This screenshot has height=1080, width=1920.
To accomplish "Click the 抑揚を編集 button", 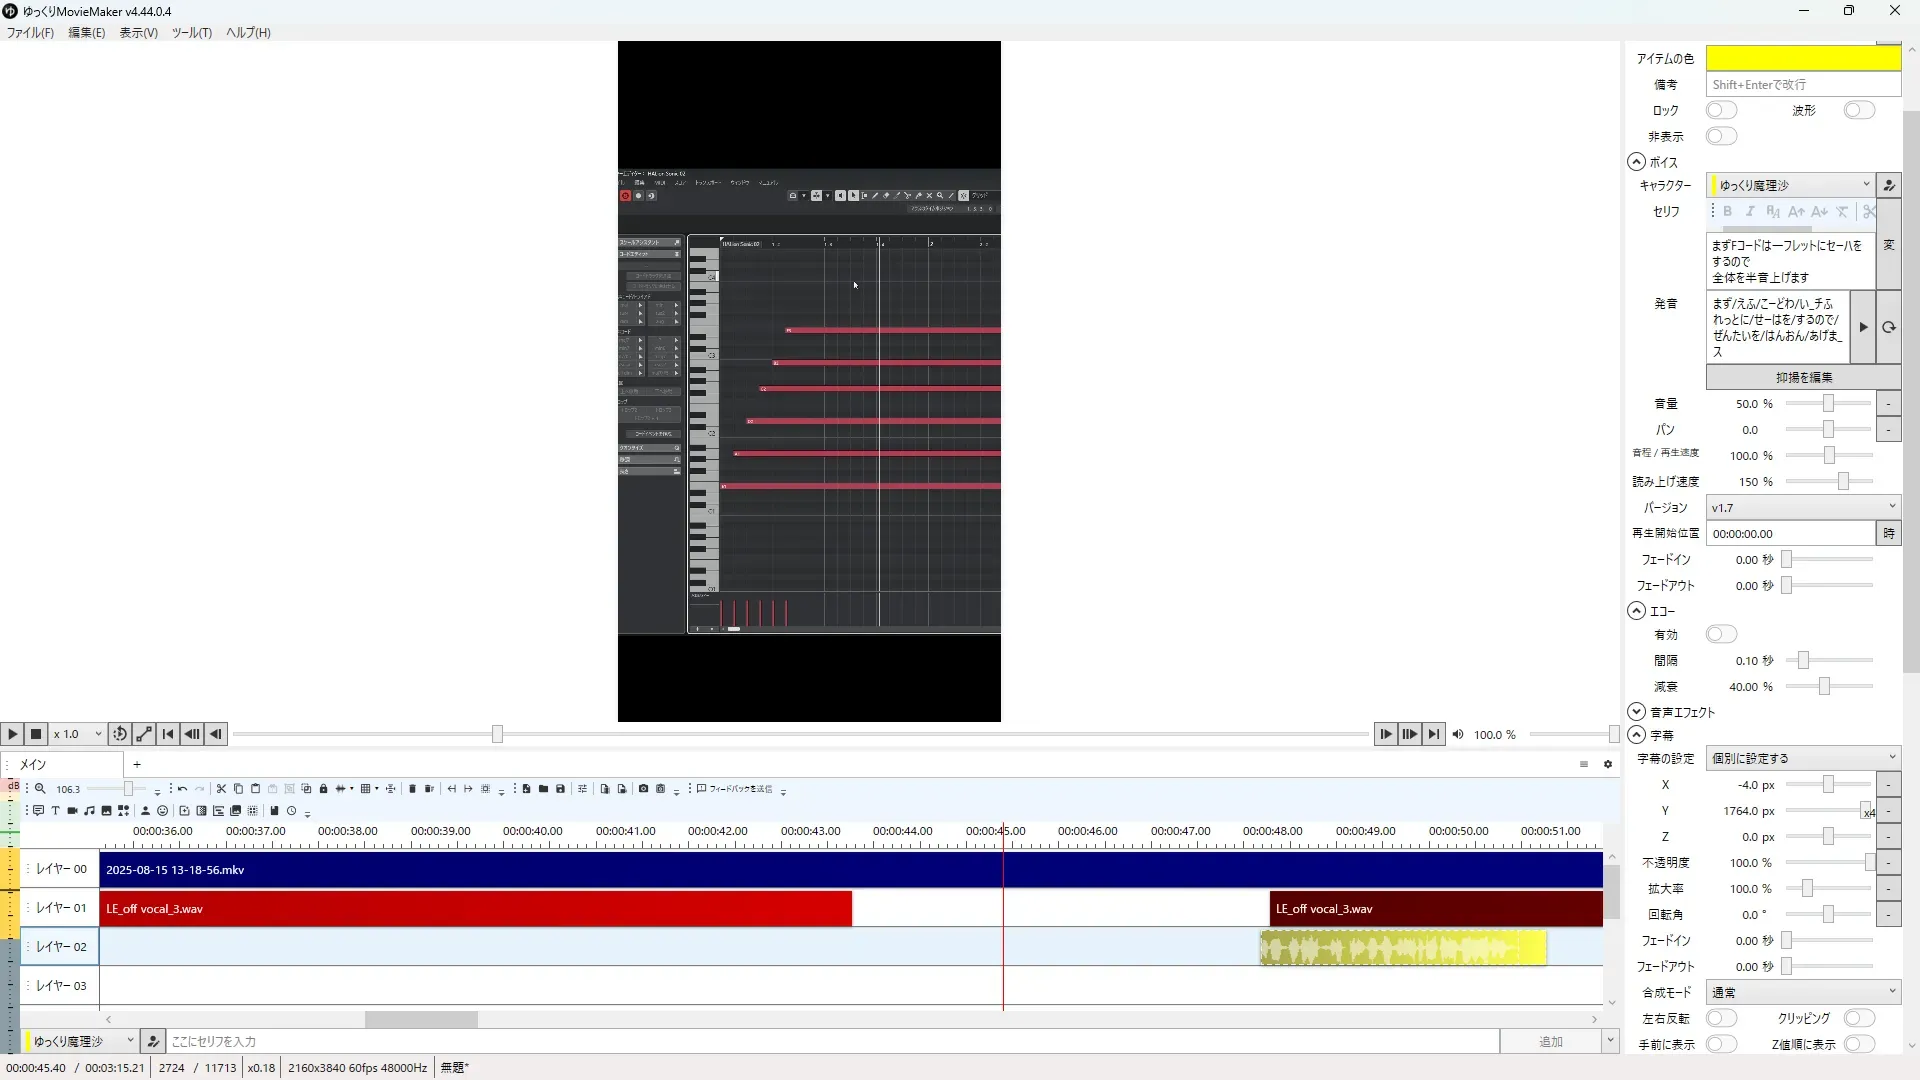I will tap(1803, 377).
